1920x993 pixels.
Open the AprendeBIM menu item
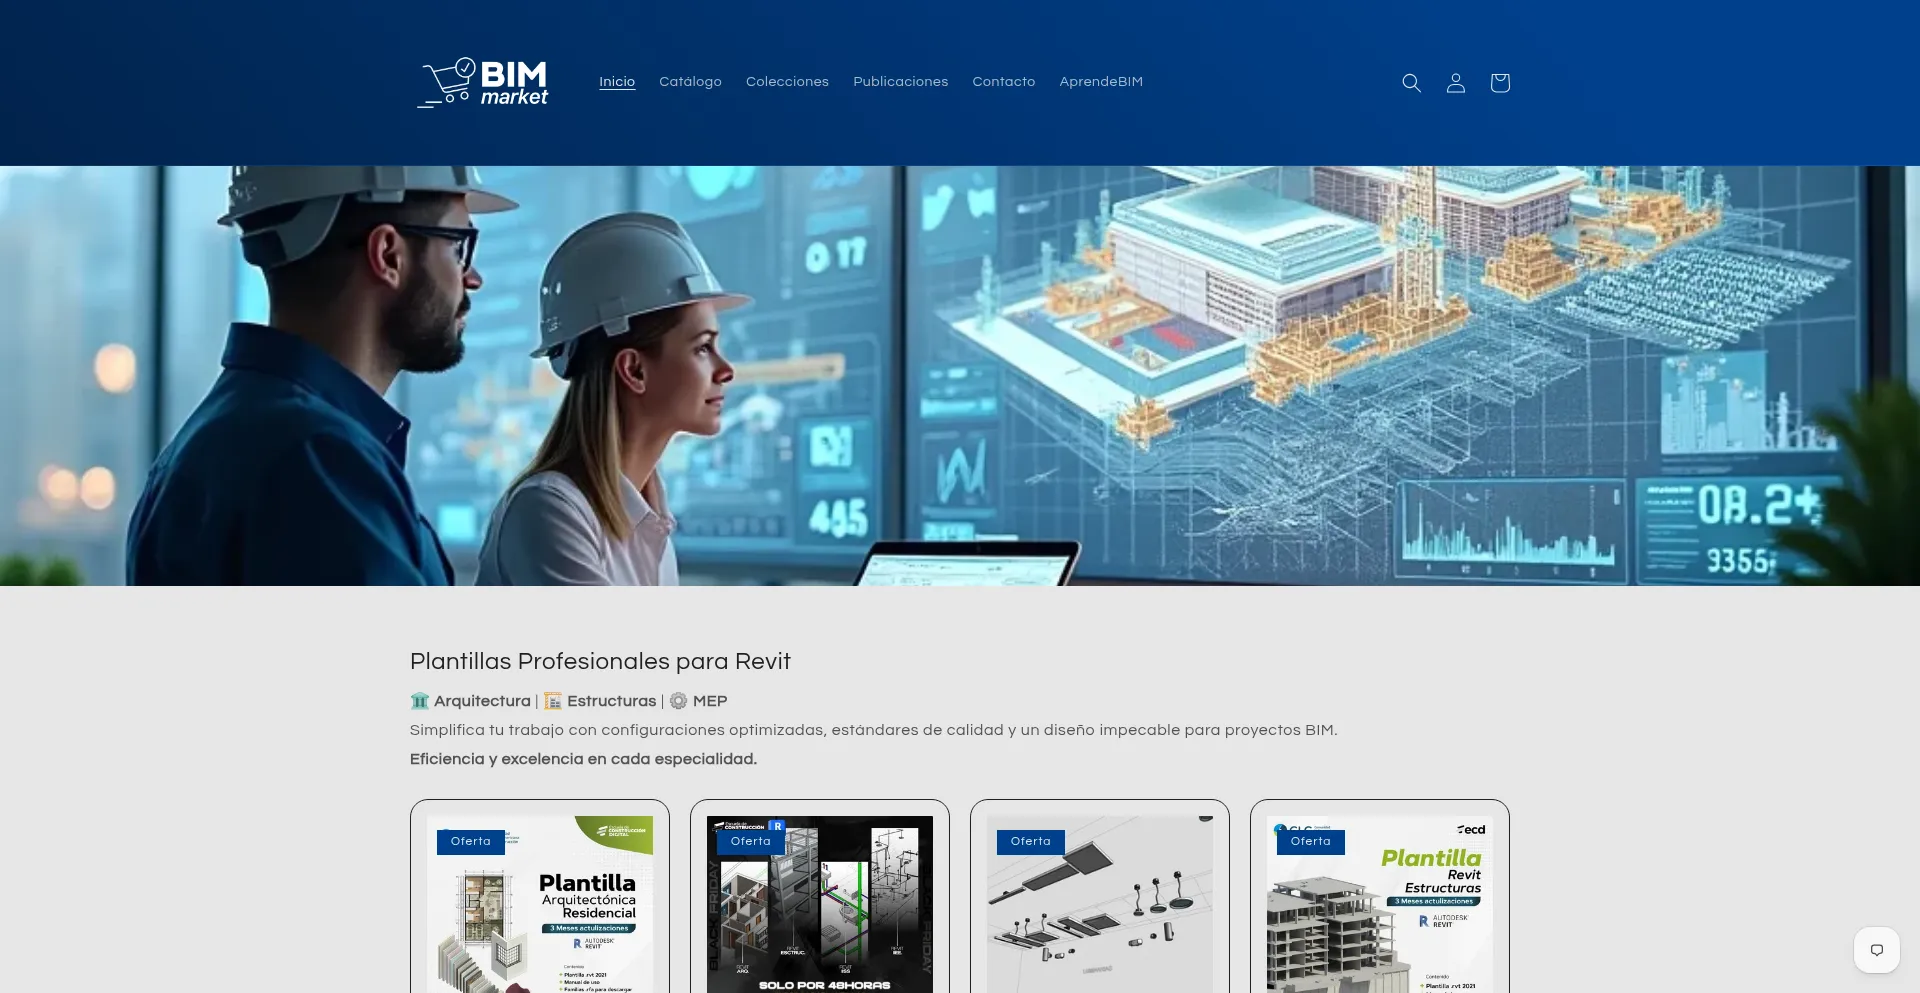[x=1101, y=82]
